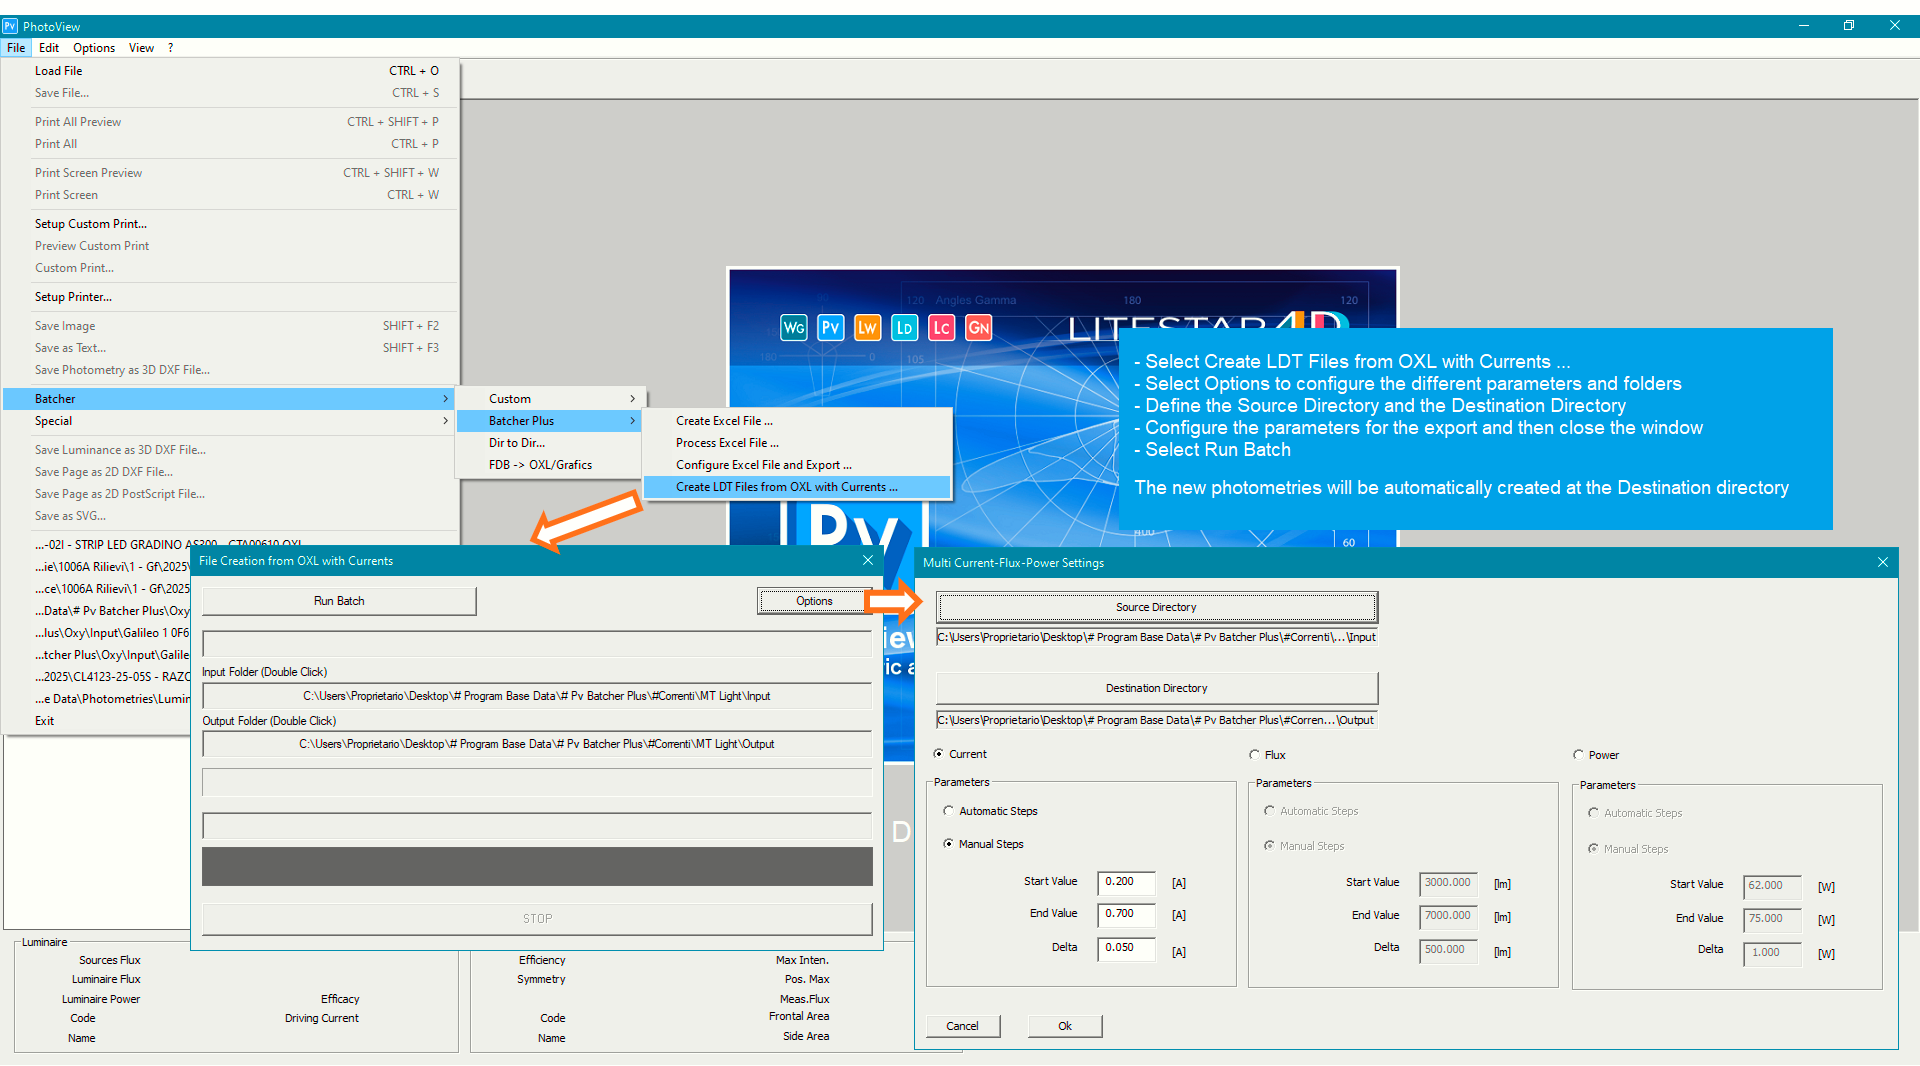
Task: Select Dir to Dir menu entry
Action: tap(549, 443)
